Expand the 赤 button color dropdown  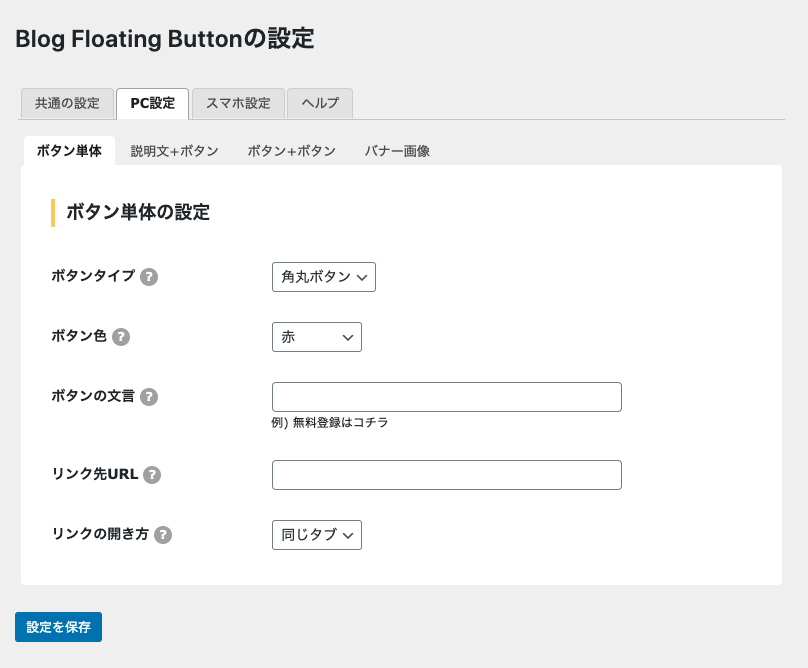pos(317,337)
